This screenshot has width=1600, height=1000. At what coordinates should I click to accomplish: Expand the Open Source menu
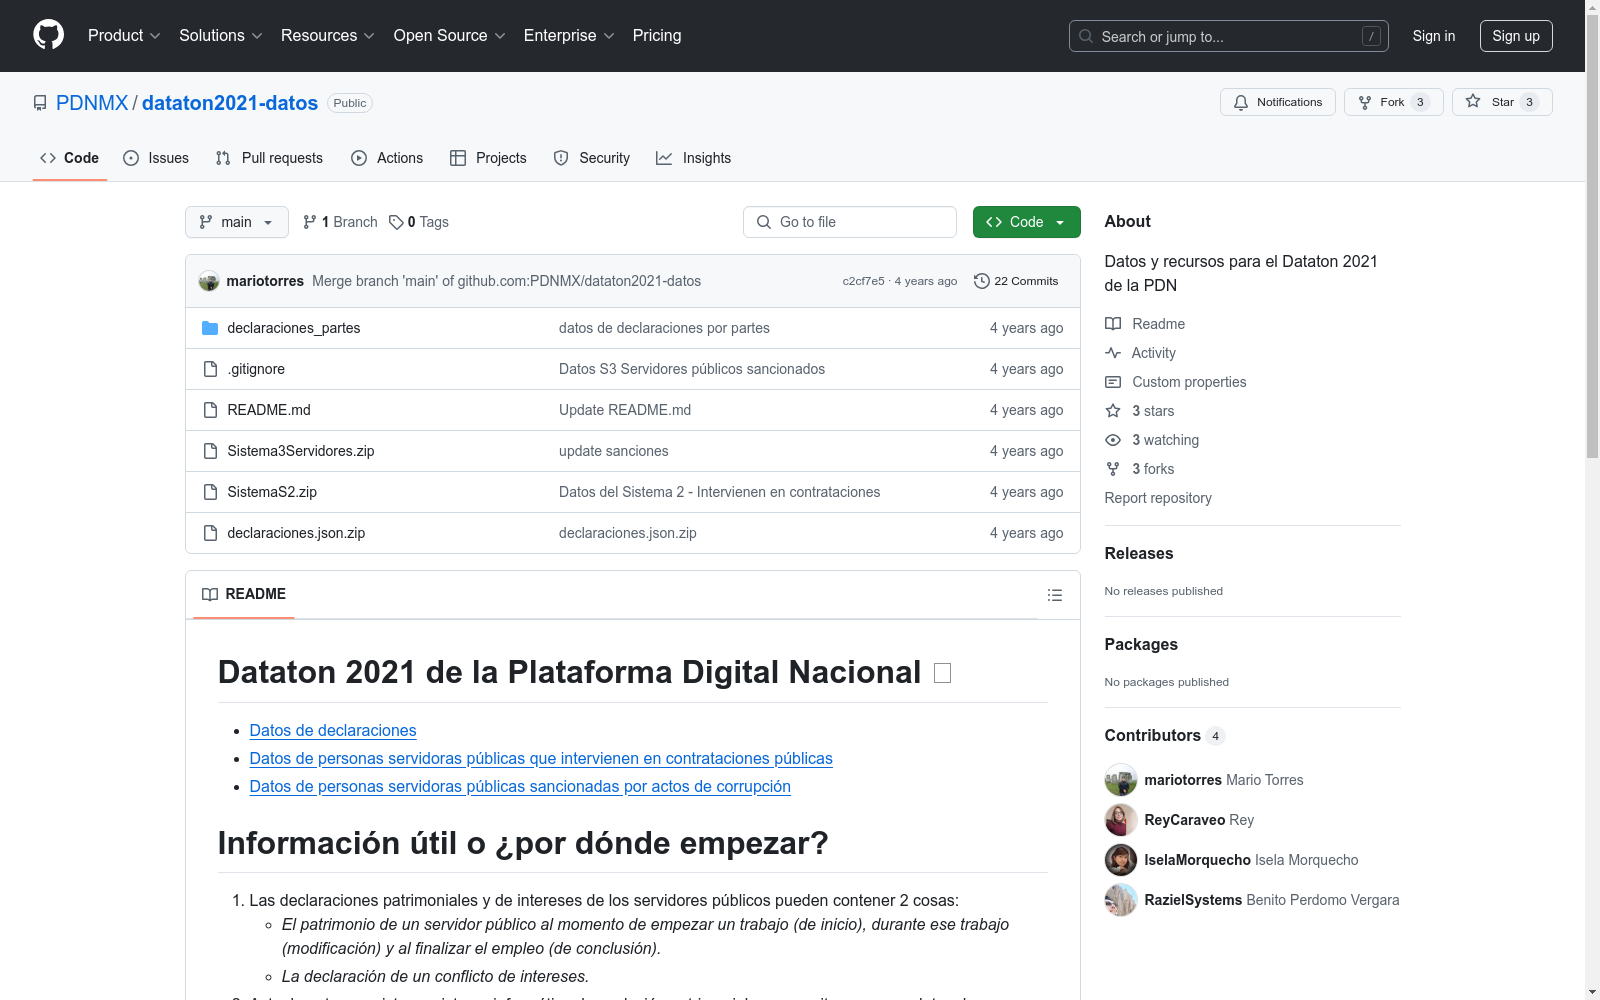click(450, 36)
